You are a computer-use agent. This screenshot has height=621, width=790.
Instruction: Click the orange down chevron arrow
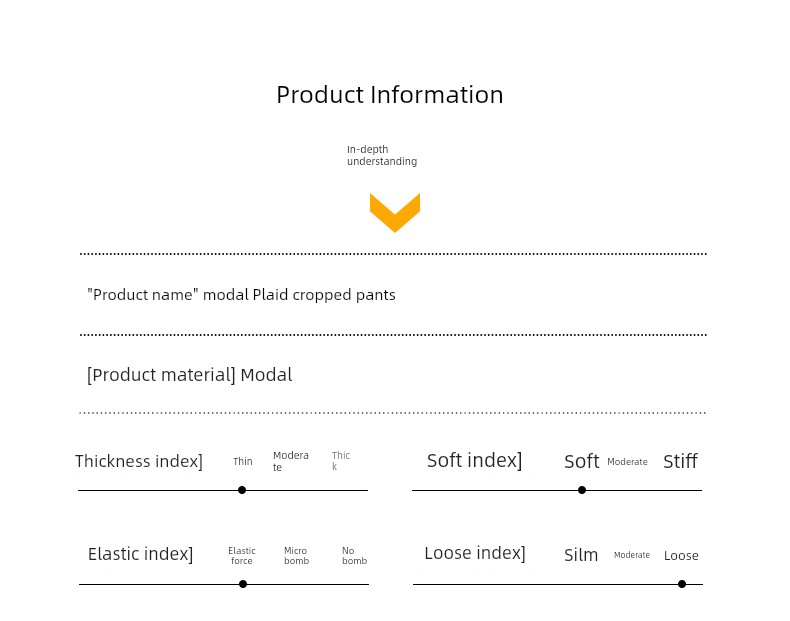coord(394,213)
